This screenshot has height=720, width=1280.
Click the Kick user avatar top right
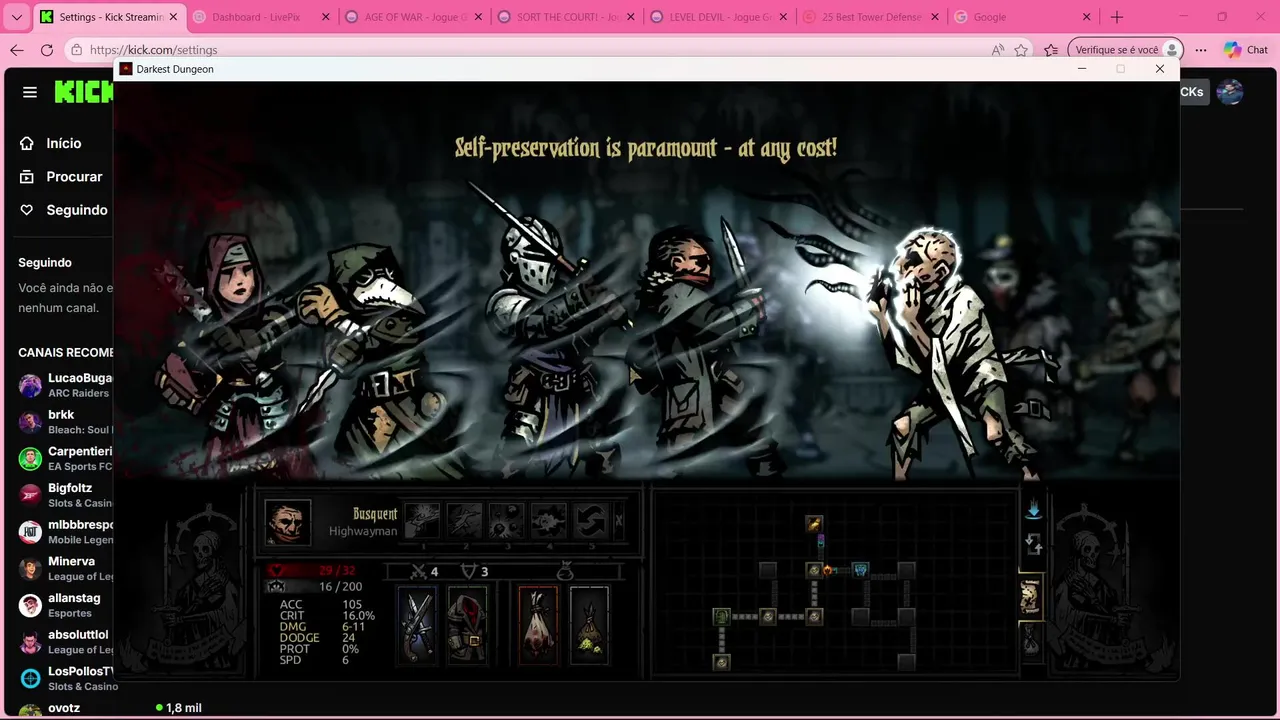[x=1230, y=92]
